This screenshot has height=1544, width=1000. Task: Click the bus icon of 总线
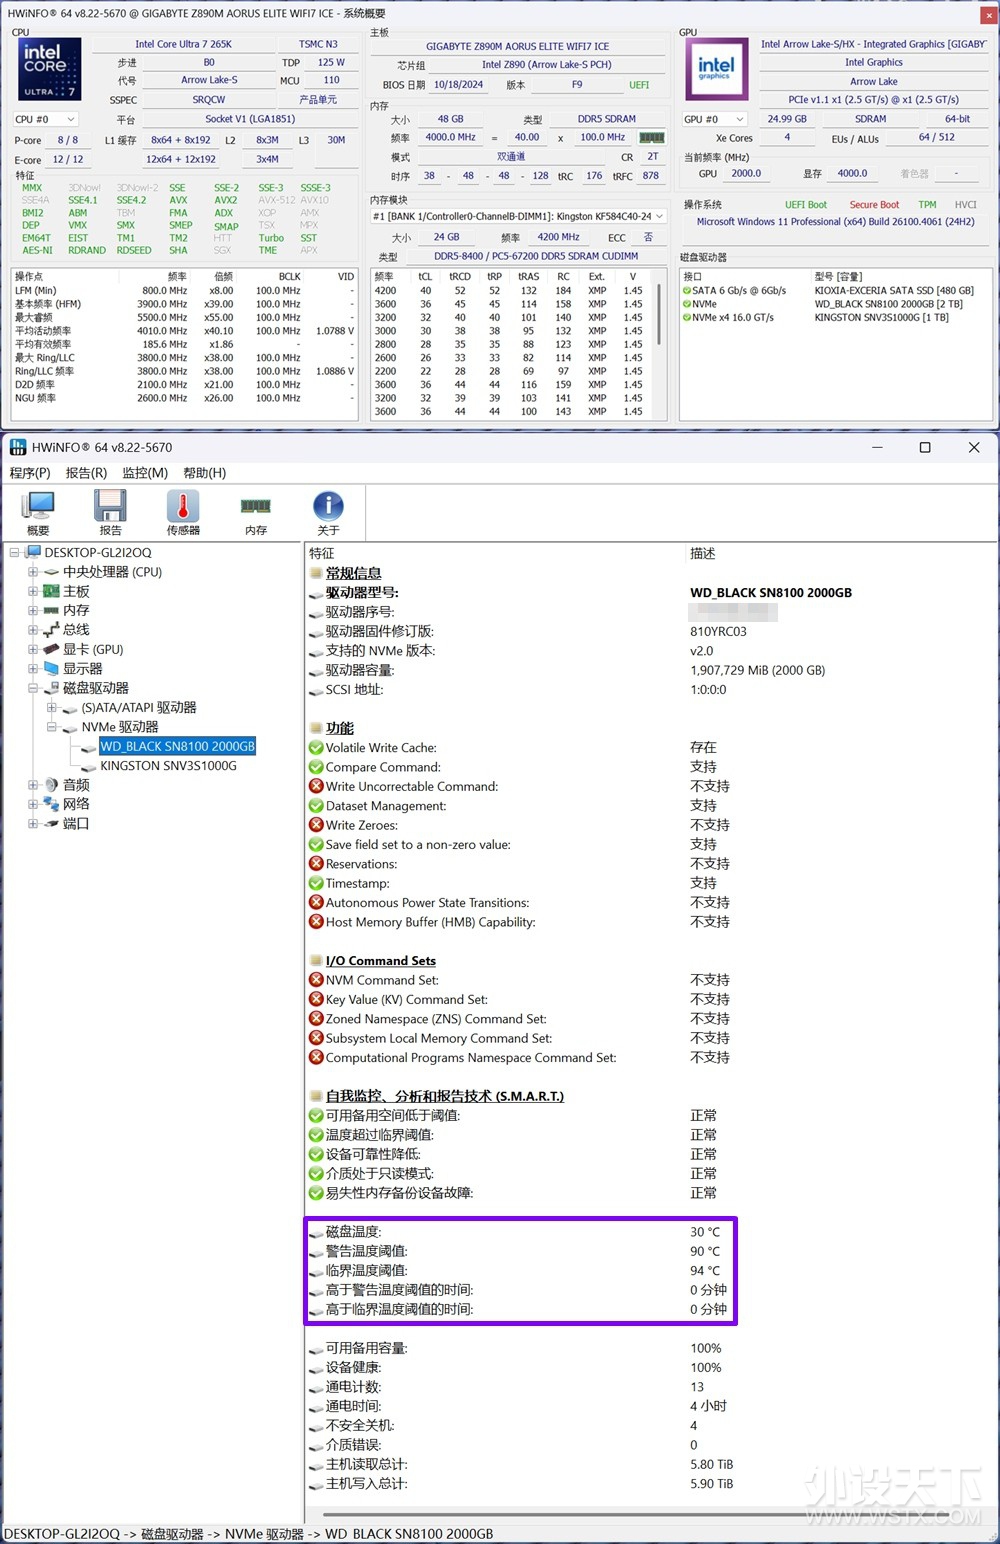[x=51, y=630]
